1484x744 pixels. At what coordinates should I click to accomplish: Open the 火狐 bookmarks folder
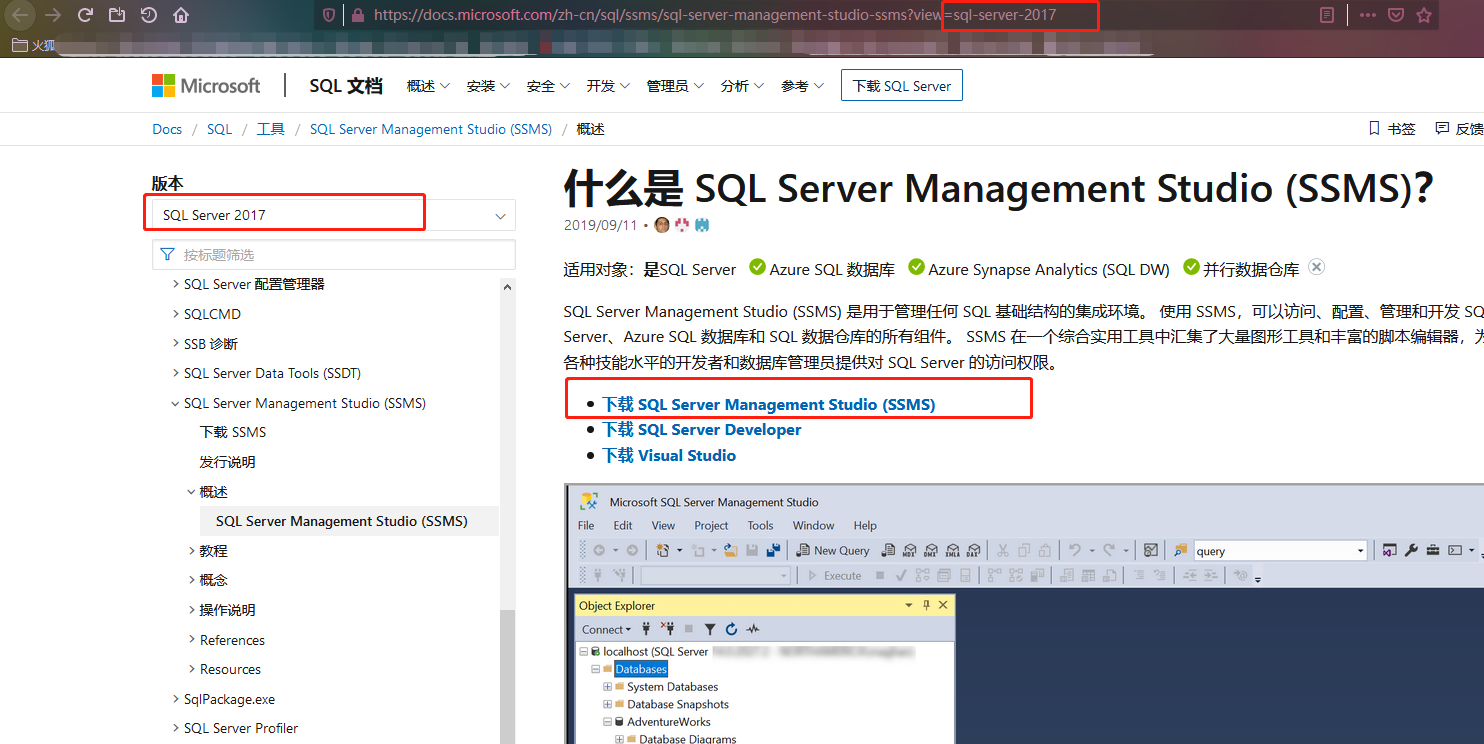click(34, 45)
